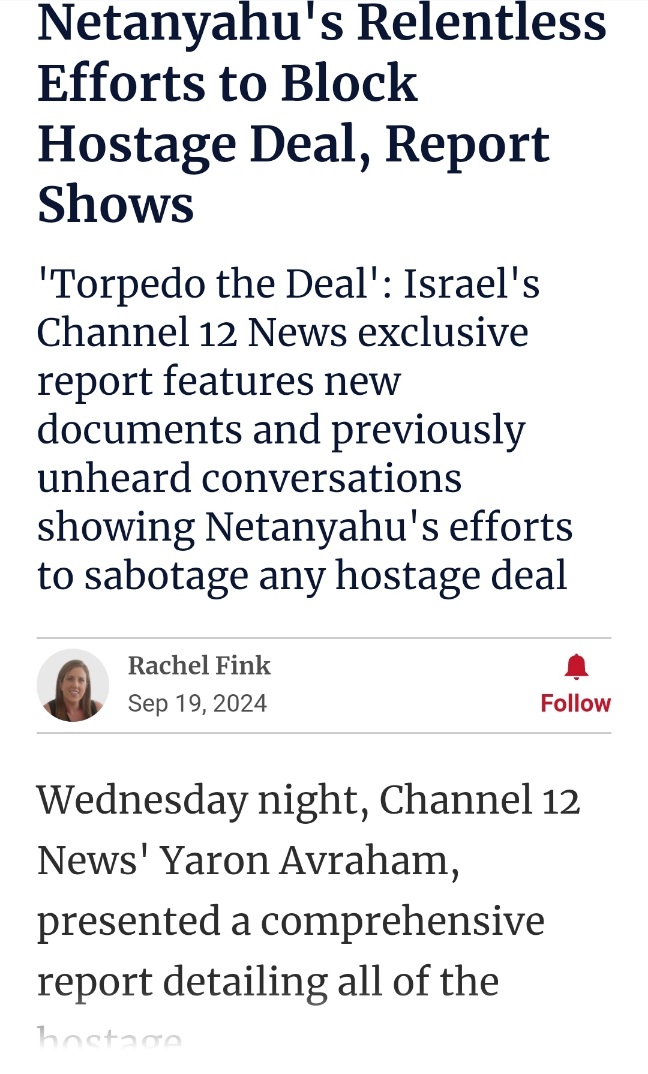Click 'unheard conversations' in the subheading
Screen dimensions: 648x1074
tap(249, 478)
